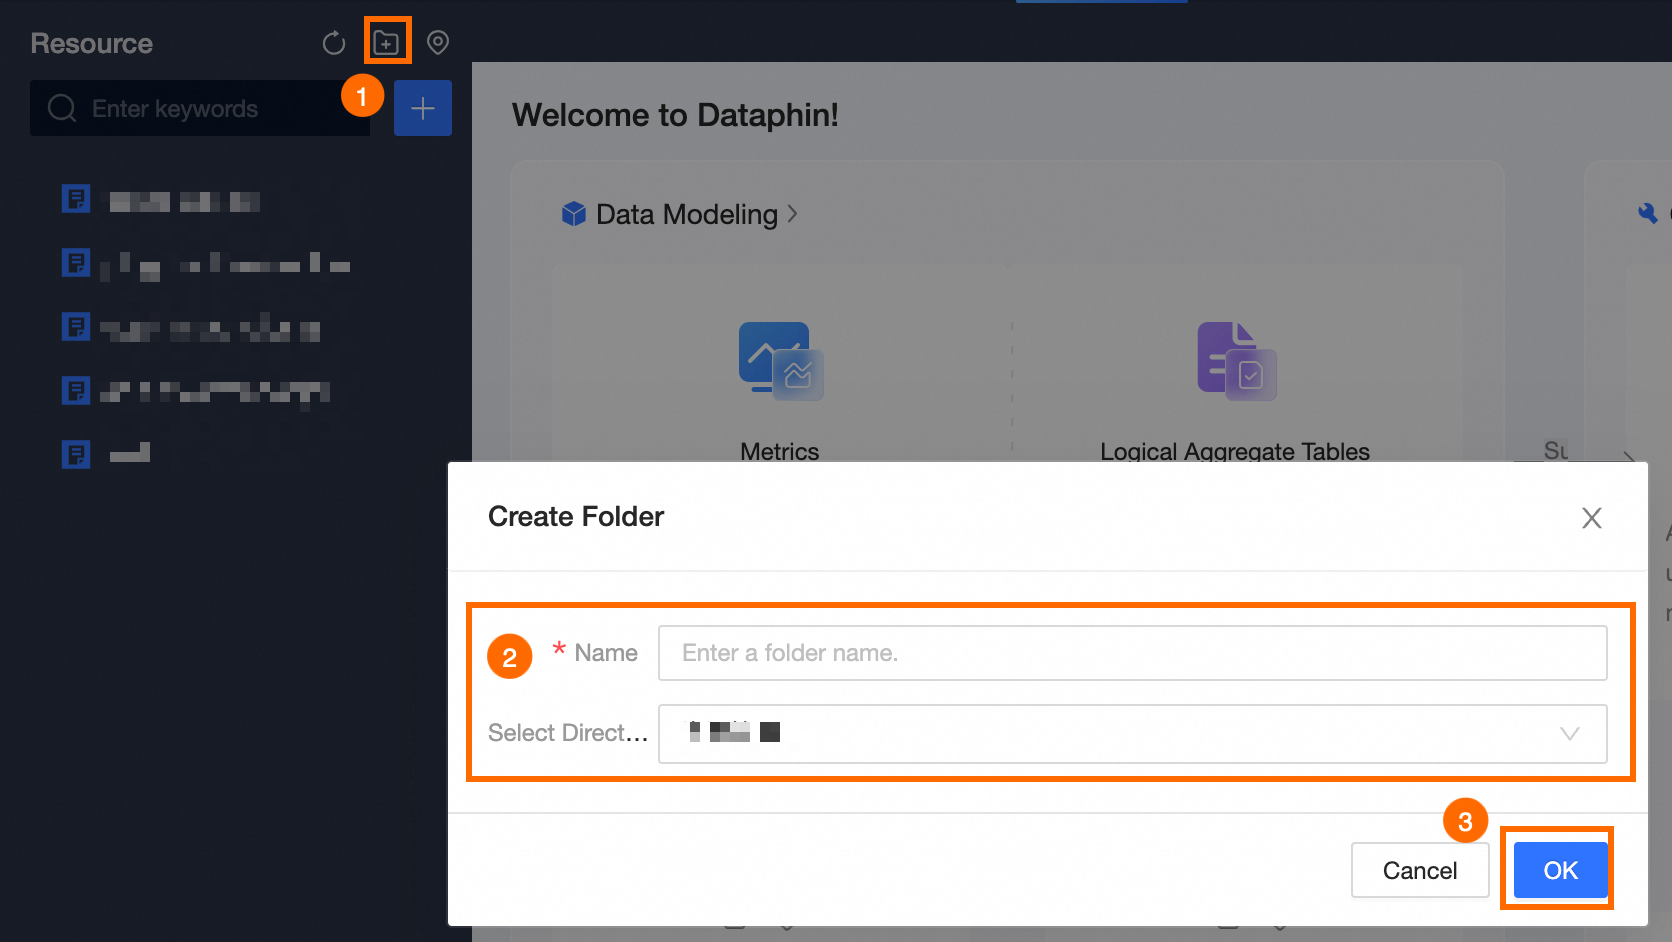Click the Data Modeling cube icon
The image size is (1672, 942).
(x=574, y=214)
